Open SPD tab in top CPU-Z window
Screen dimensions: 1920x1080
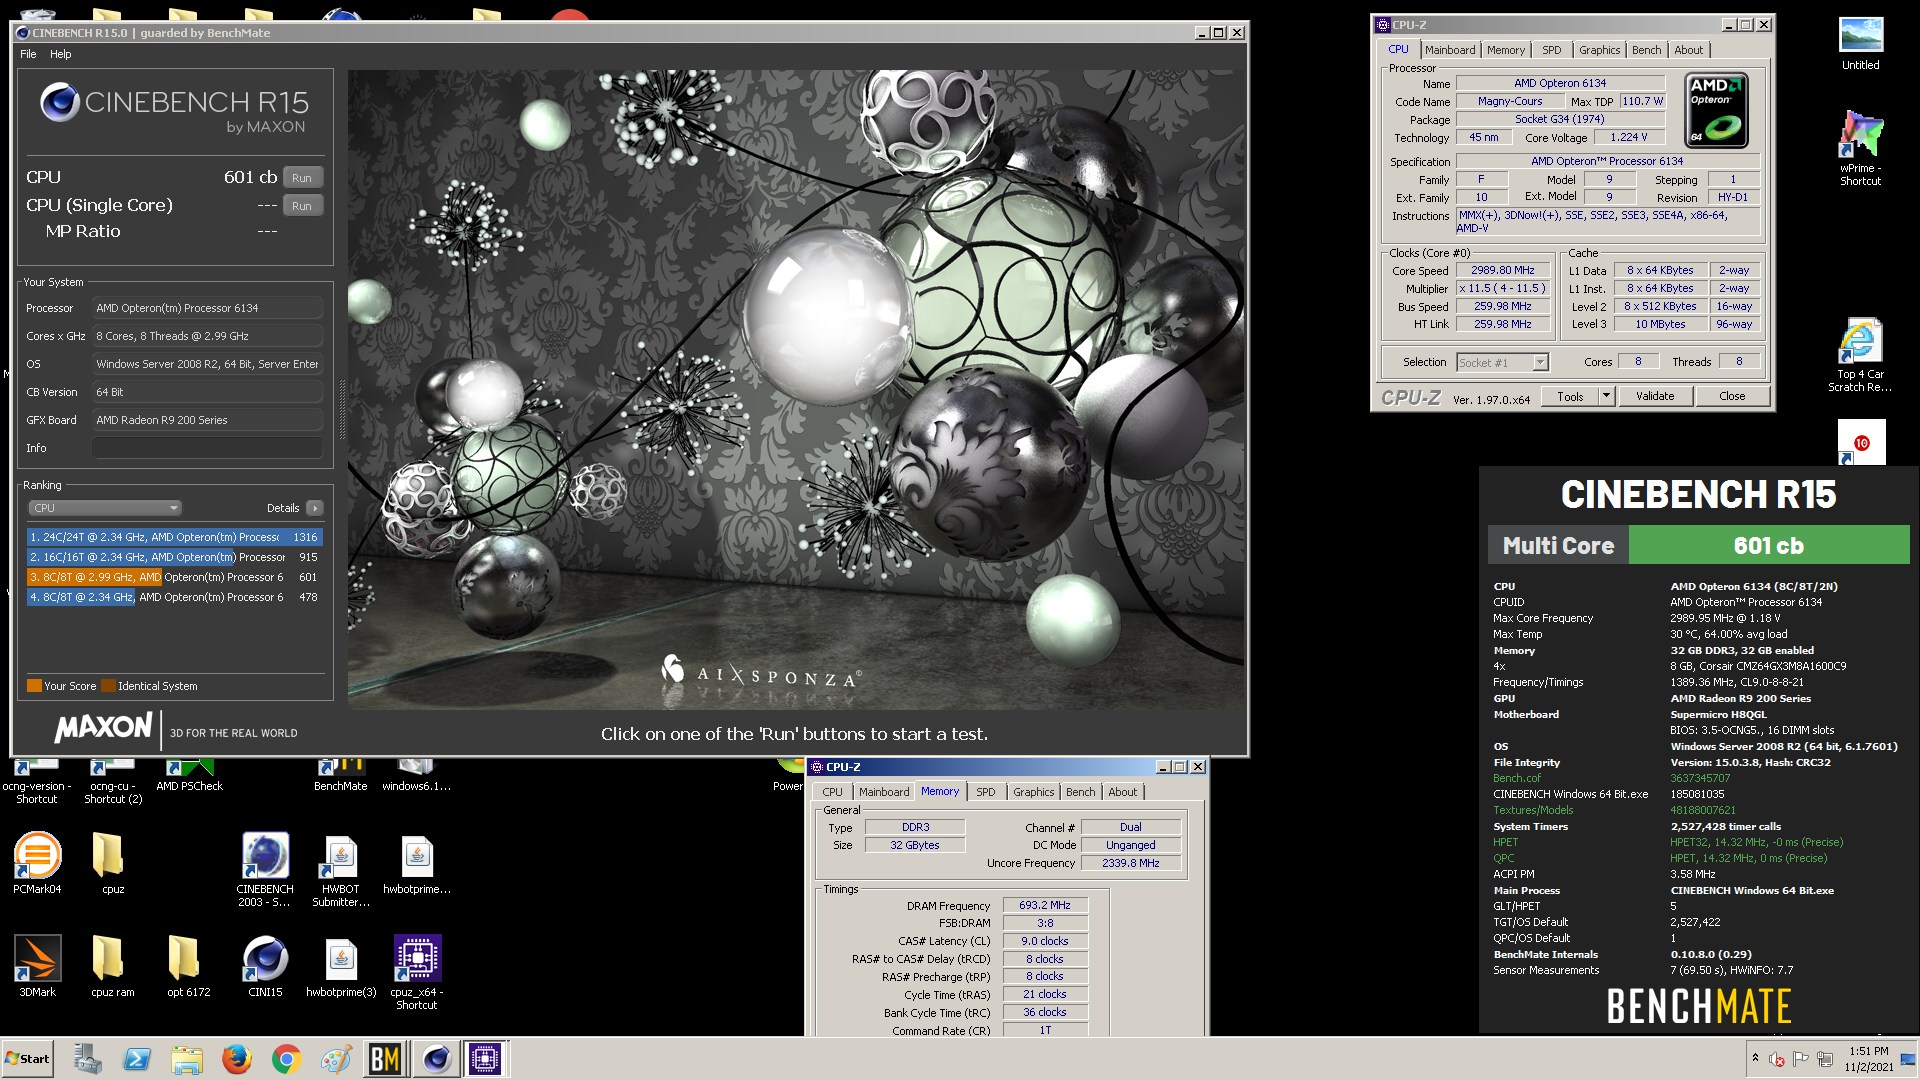(1551, 50)
